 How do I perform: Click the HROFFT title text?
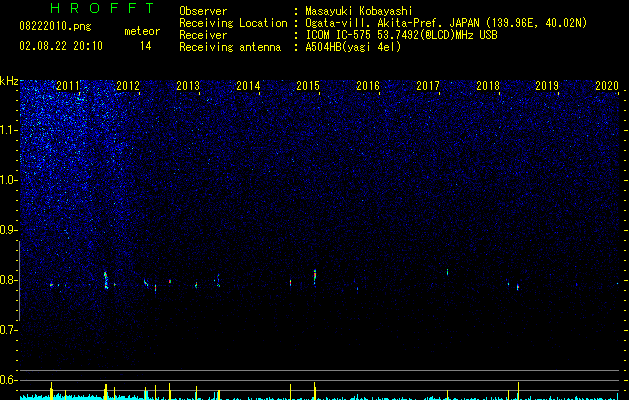click(103, 8)
